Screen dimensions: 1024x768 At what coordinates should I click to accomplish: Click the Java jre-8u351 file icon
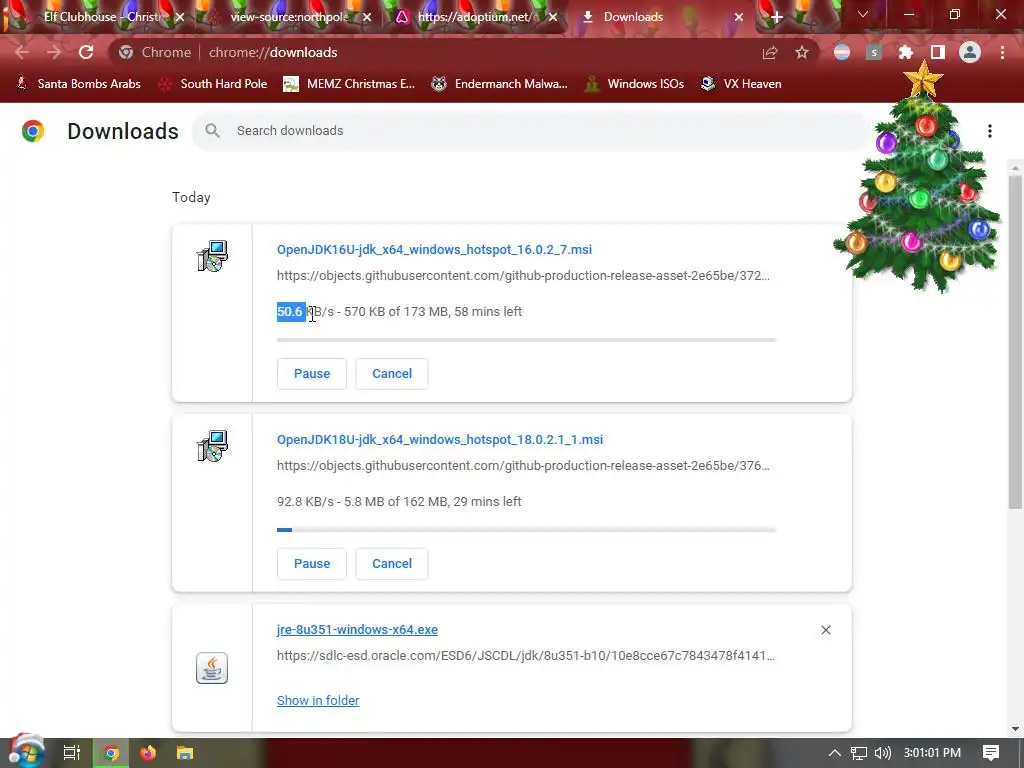[x=212, y=668]
